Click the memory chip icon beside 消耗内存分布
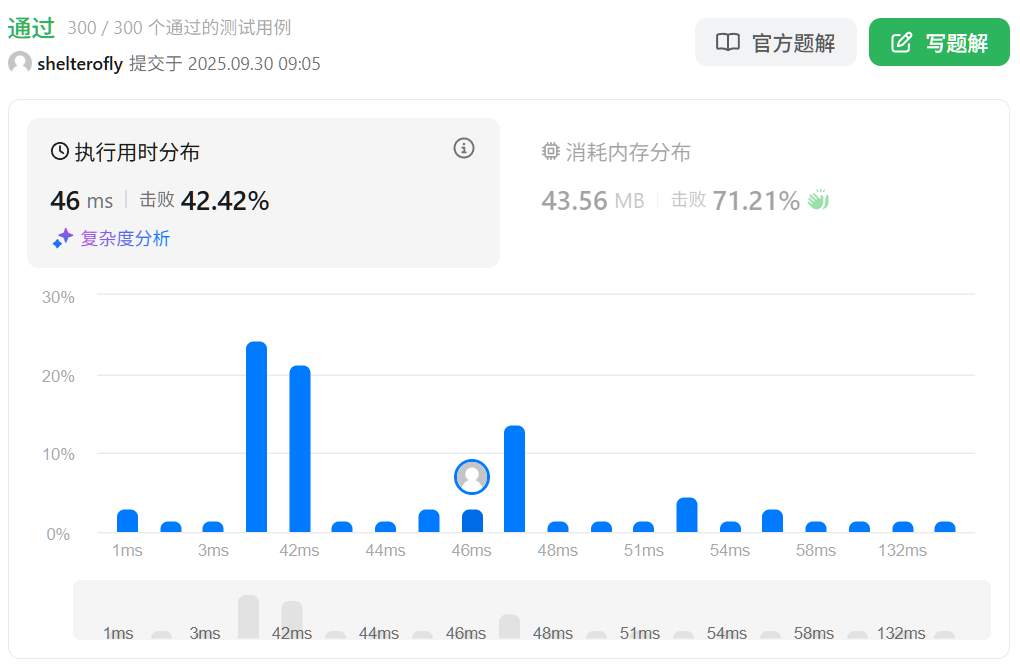This screenshot has height=669, width=1020. coord(550,152)
